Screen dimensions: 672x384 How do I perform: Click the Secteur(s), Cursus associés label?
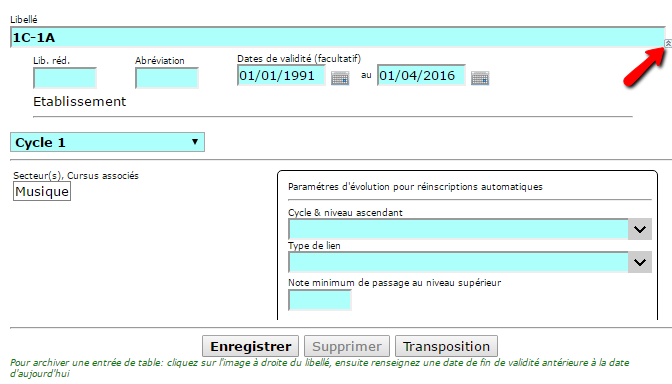pos(76,175)
